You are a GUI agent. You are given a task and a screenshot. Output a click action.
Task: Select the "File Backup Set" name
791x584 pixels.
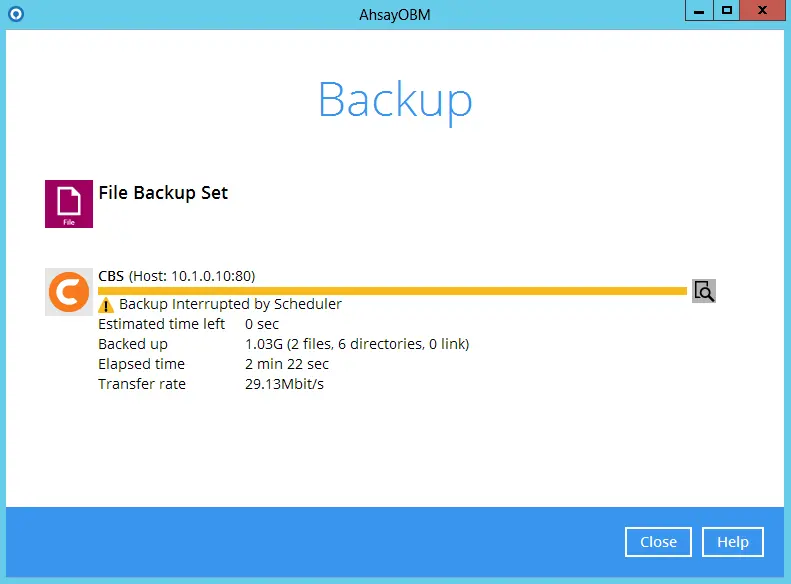click(x=163, y=193)
